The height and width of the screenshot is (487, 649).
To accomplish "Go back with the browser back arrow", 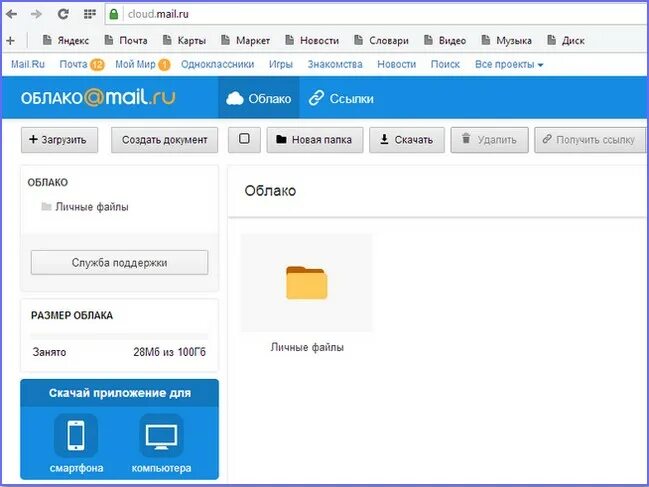I will coord(12,14).
